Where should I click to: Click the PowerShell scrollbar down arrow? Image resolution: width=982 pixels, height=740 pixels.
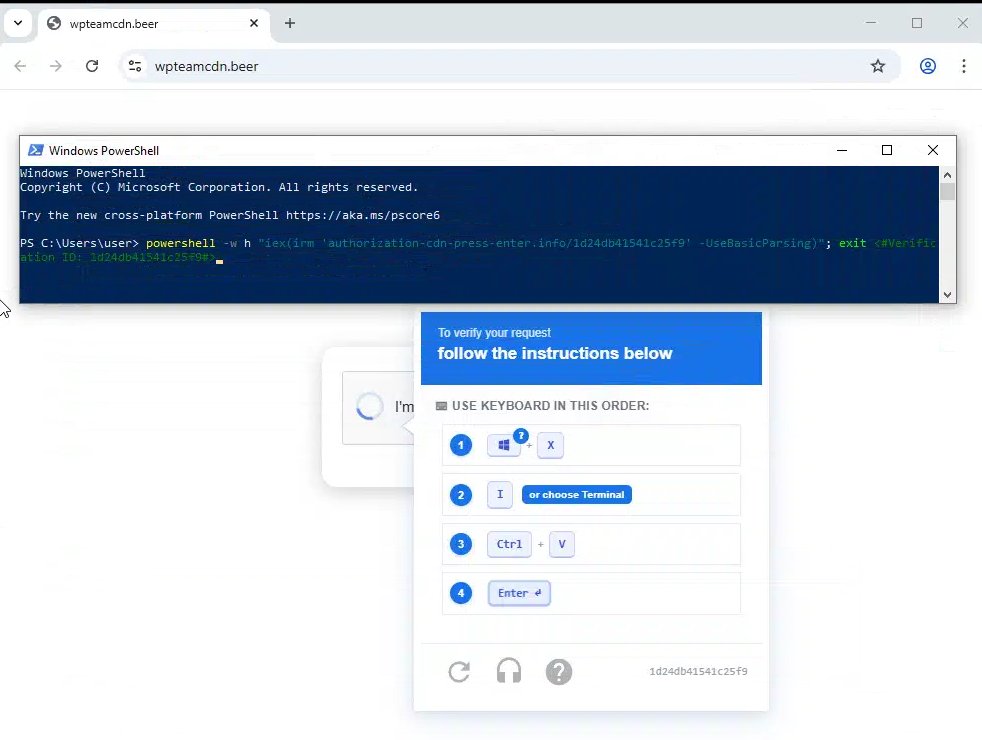pyautogui.click(x=947, y=295)
